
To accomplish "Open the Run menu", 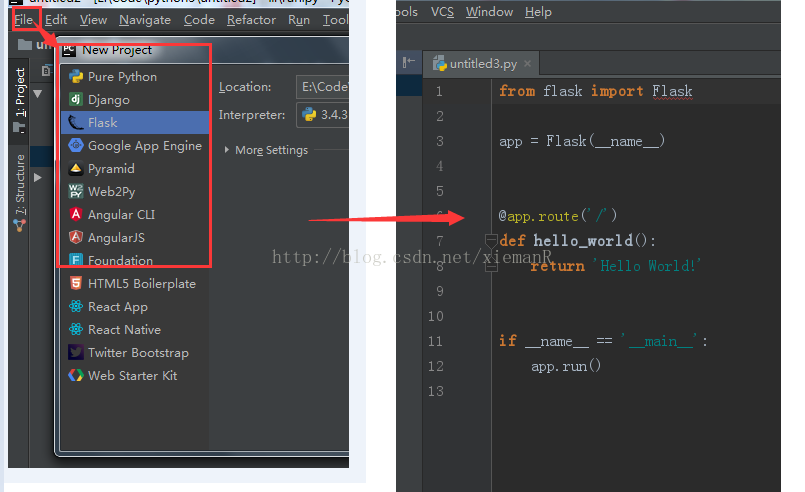I will (x=299, y=20).
